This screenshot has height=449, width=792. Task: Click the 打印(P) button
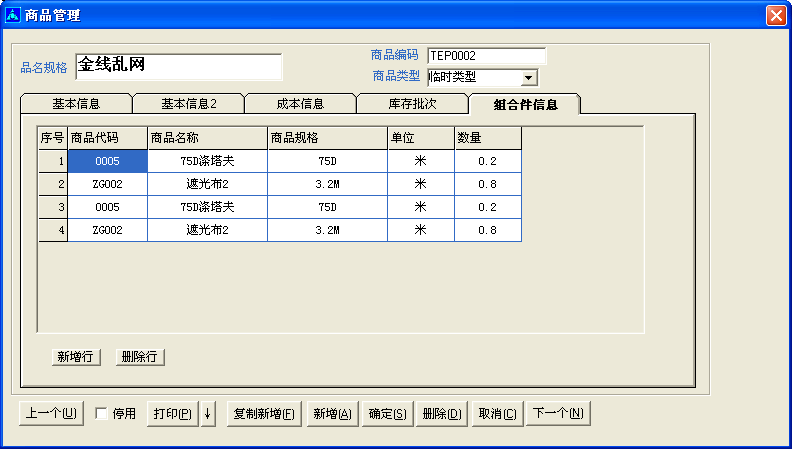pyautogui.click(x=173, y=414)
